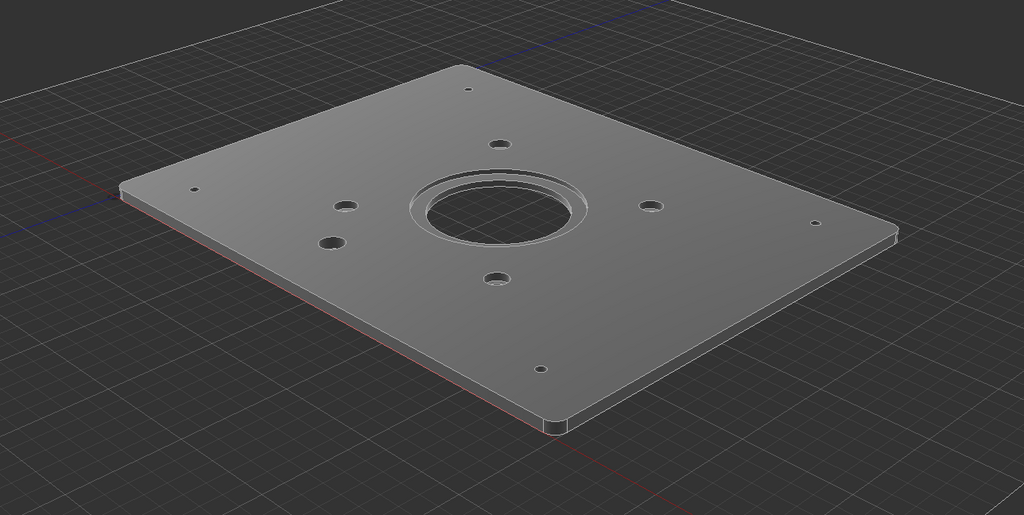Select the mounting hole right of the central bore
The width and height of the screenshot is (1024, 515).
pos(651,206)
